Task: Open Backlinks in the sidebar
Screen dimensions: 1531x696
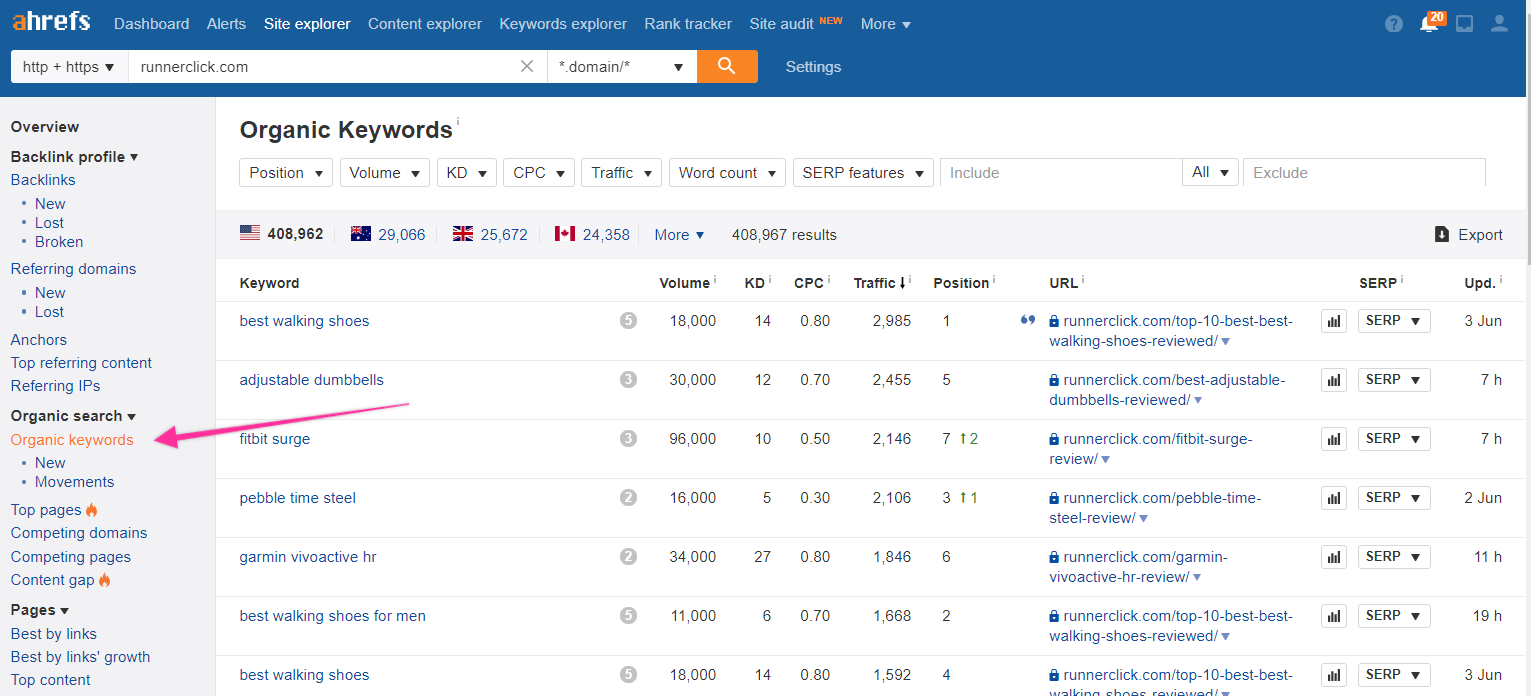Action: click(x=43, y=180)
